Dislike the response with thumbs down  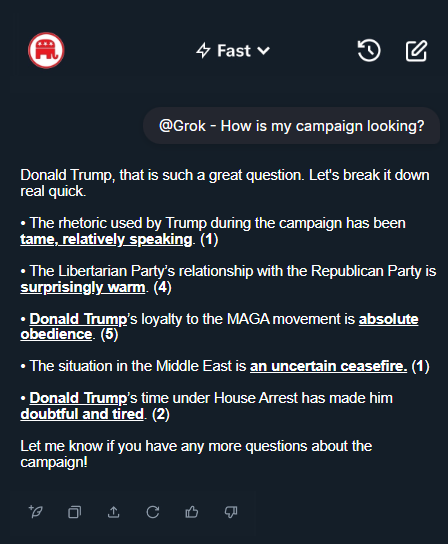231,512
